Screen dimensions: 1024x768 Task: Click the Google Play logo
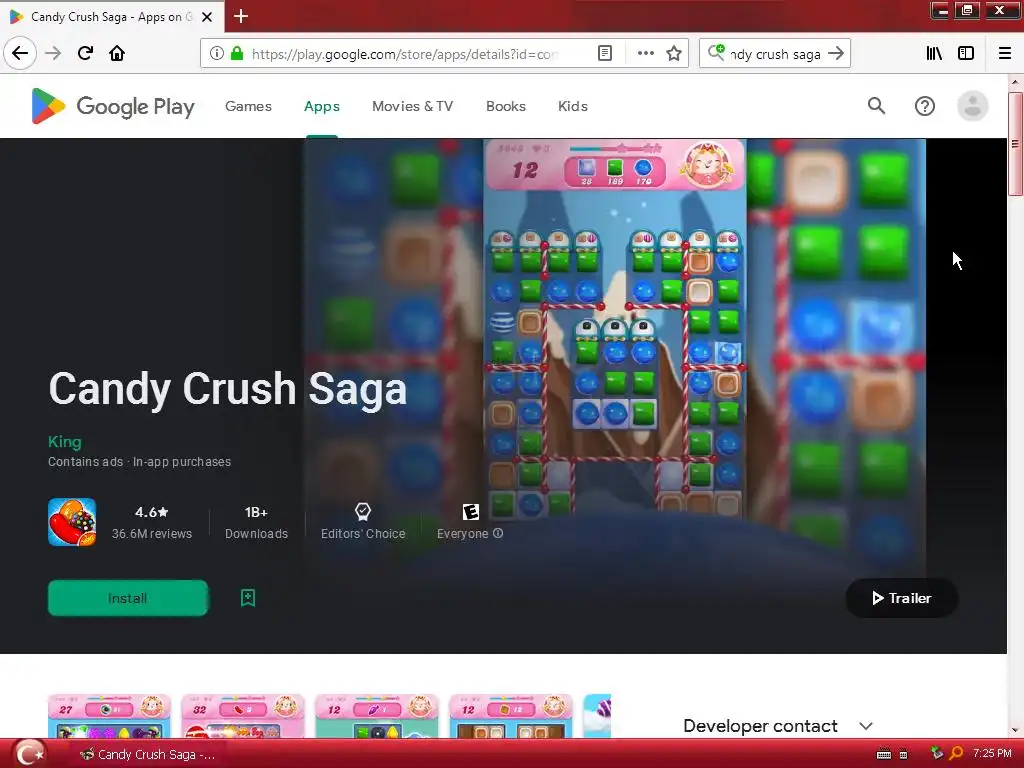[113, 106]
